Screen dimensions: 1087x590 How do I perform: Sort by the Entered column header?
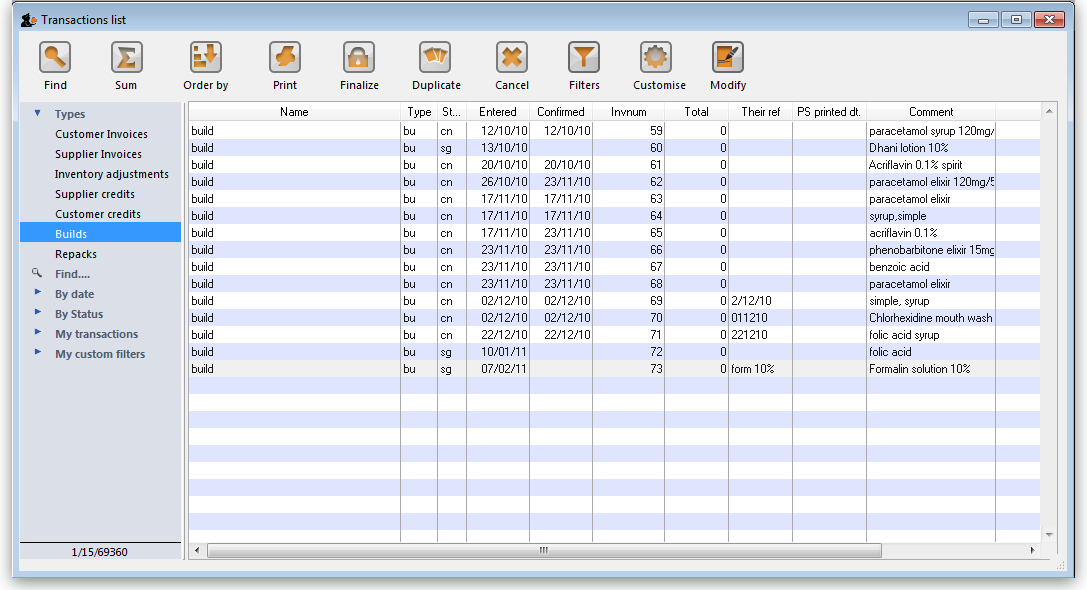point(497,112)
